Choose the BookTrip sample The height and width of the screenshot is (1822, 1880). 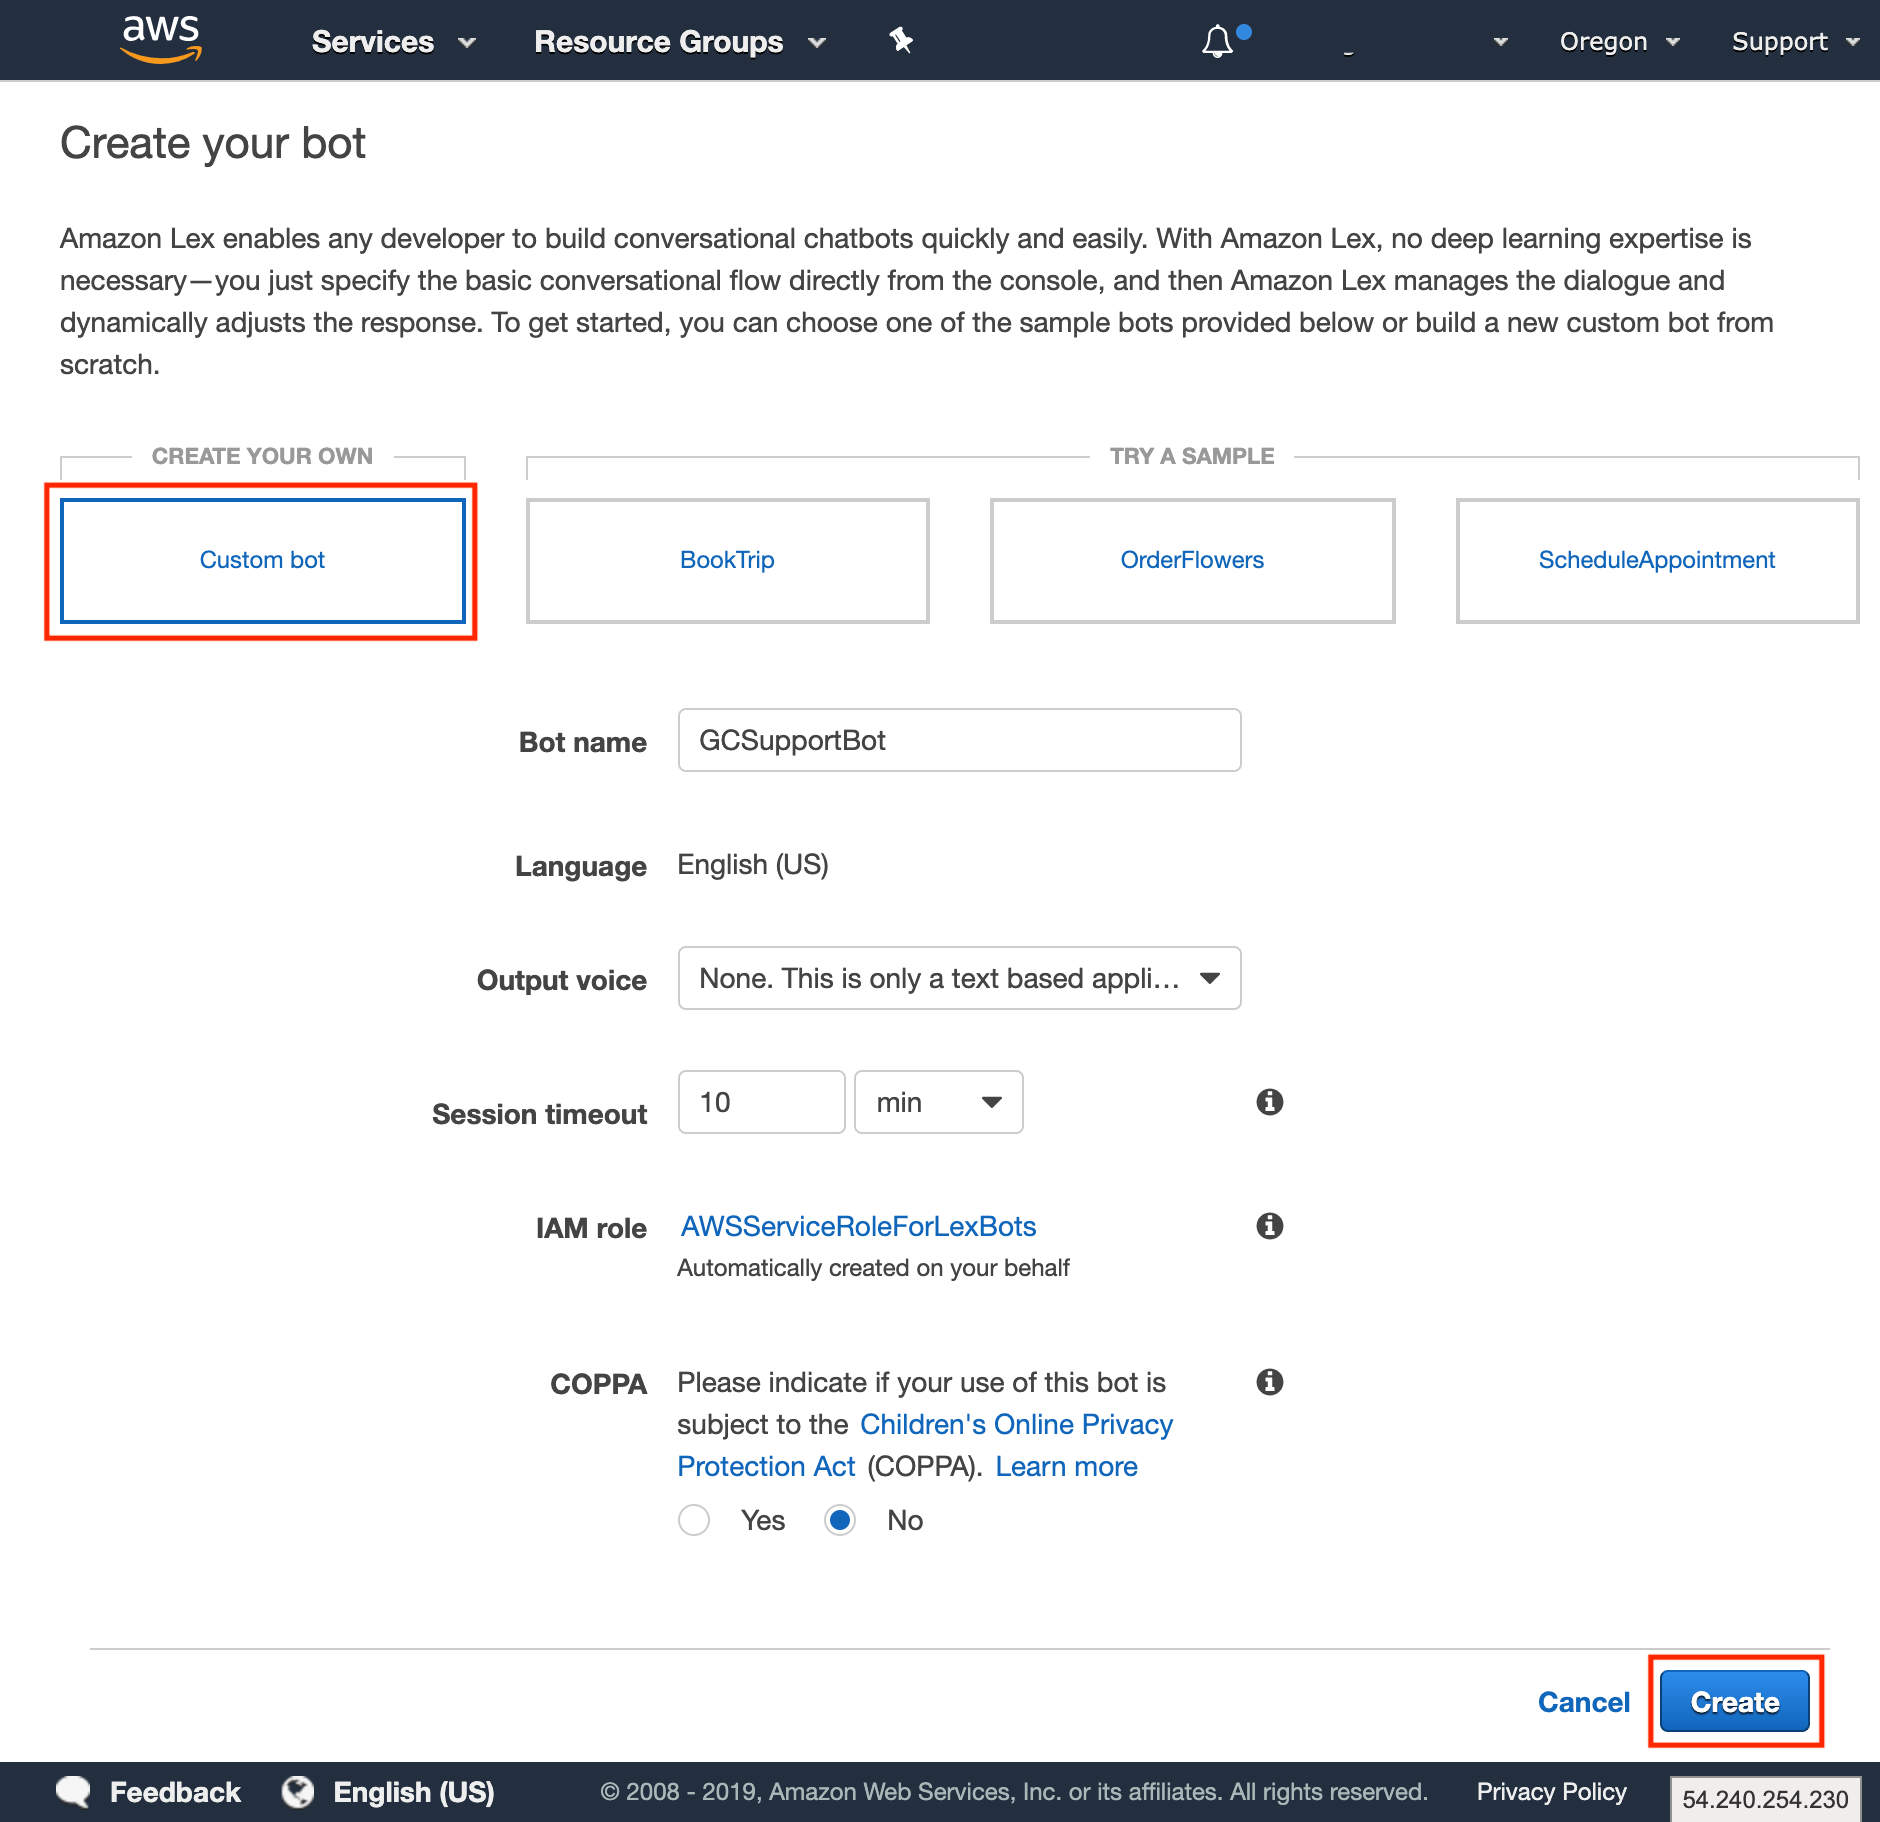point(728,560)
